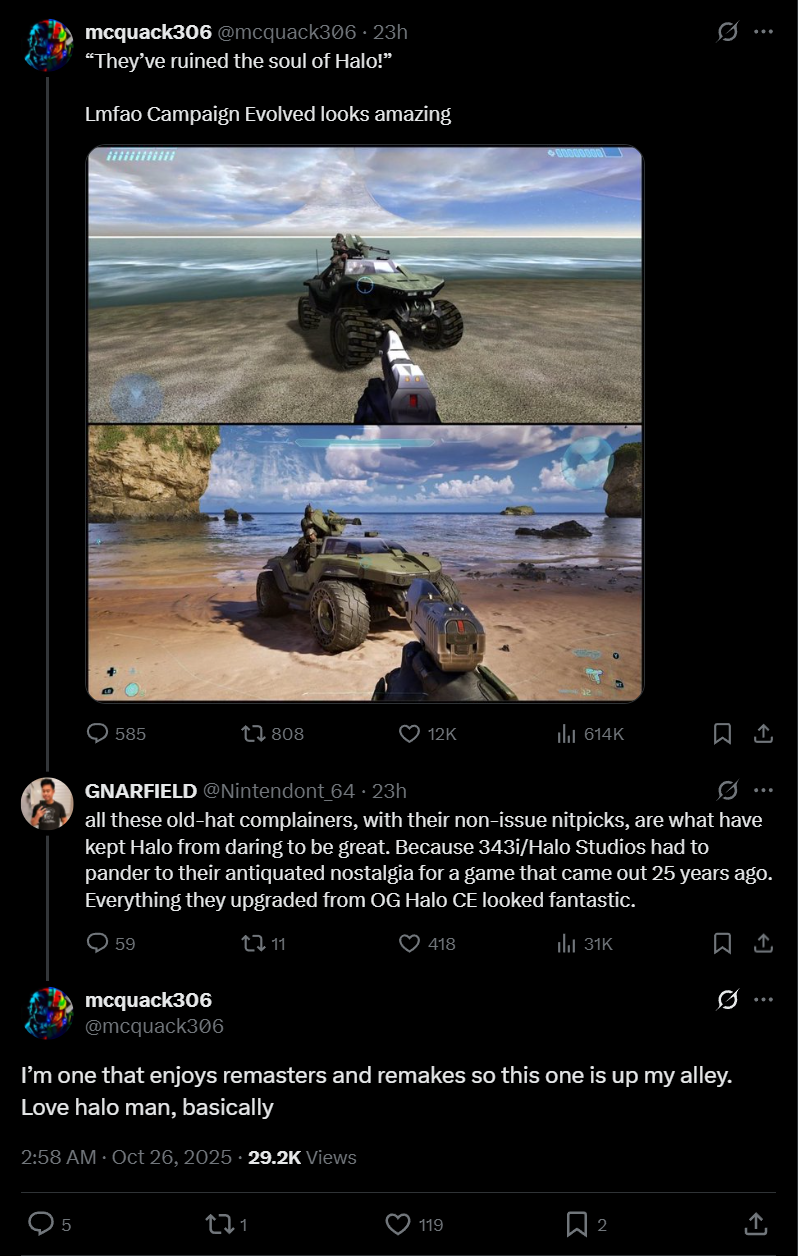View analytics showing 614K views
Viewport: 798px width, 1256px height.
(x=589, y=734)
